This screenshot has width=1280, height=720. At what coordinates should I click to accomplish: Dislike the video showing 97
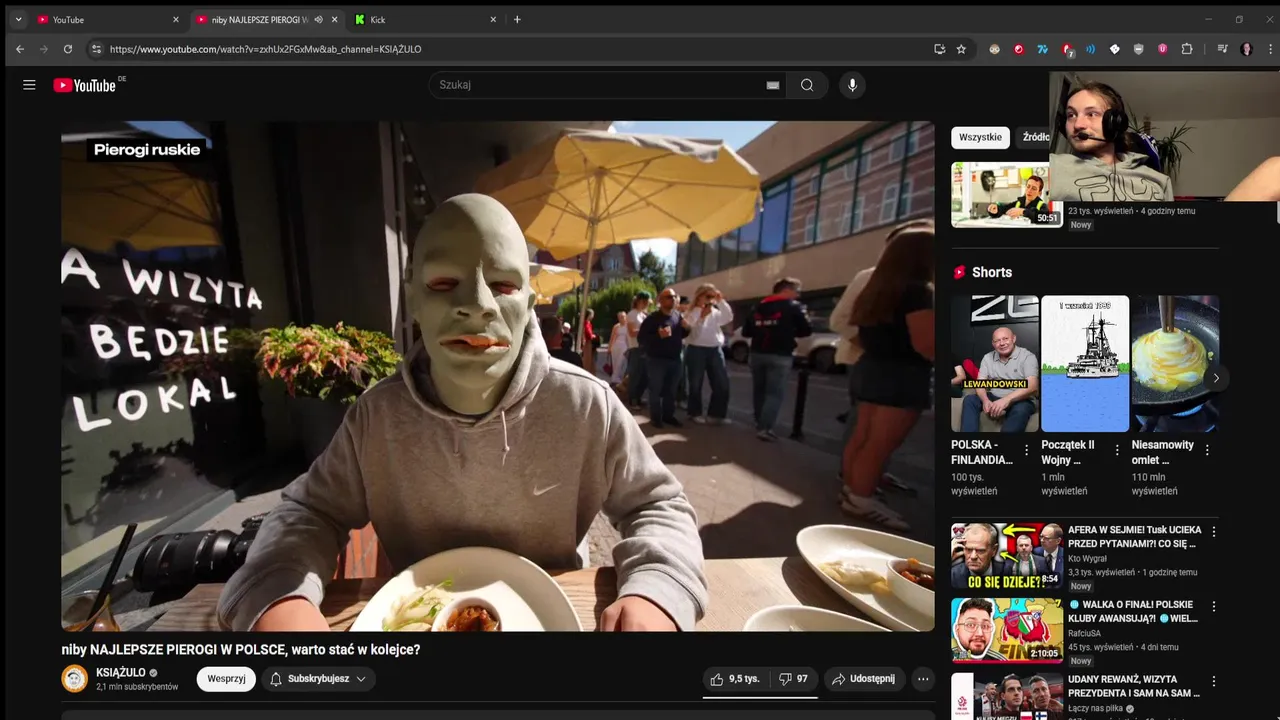point(793,679)
